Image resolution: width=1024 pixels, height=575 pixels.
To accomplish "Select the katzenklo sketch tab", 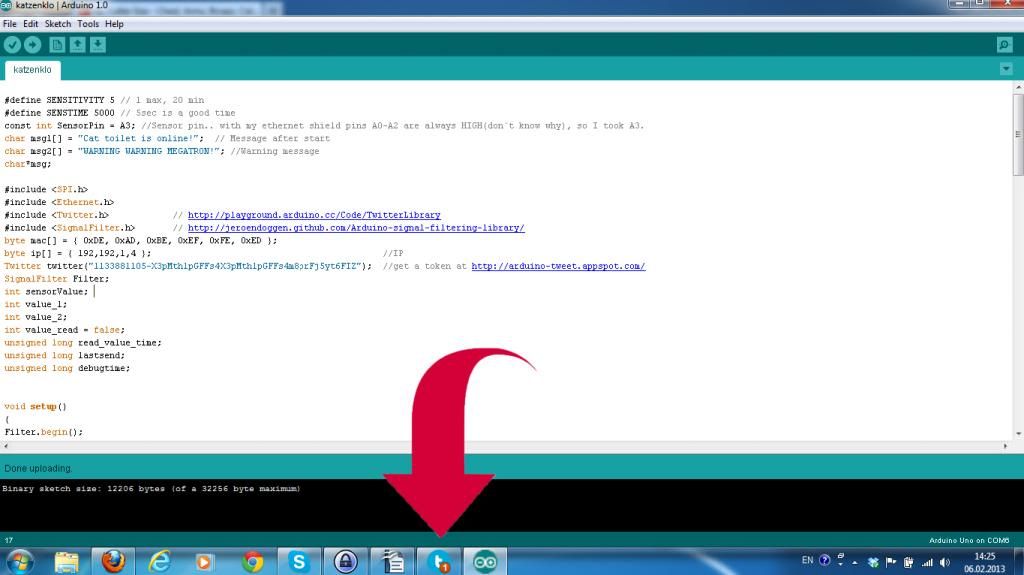I will (33, 70).
